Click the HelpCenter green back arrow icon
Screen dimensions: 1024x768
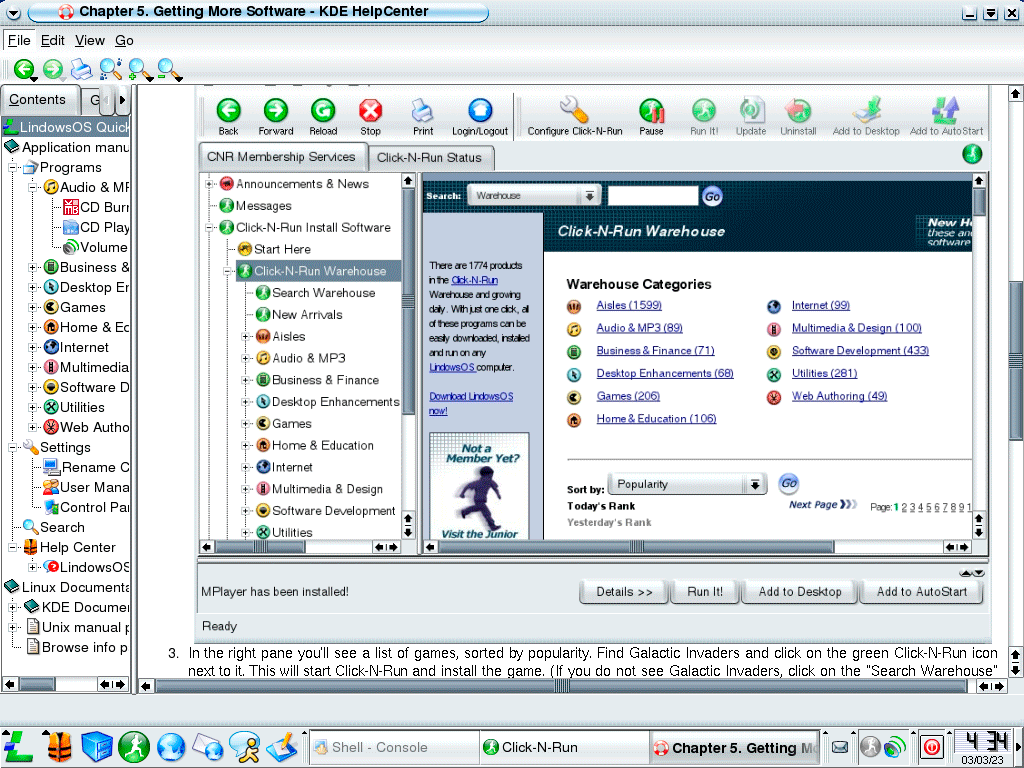22,69
